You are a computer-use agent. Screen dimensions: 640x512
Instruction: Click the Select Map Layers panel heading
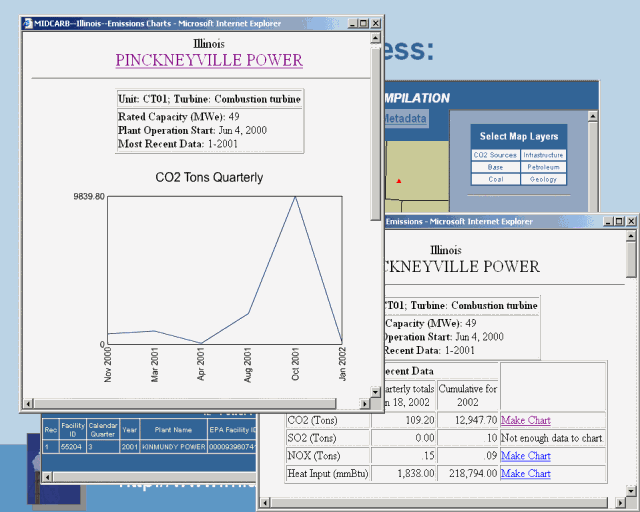[x=519, y=136]
